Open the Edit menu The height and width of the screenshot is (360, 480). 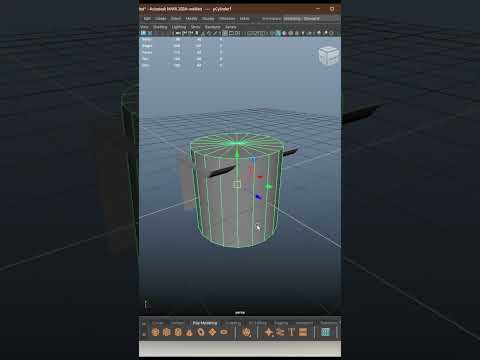pos(147,19)
